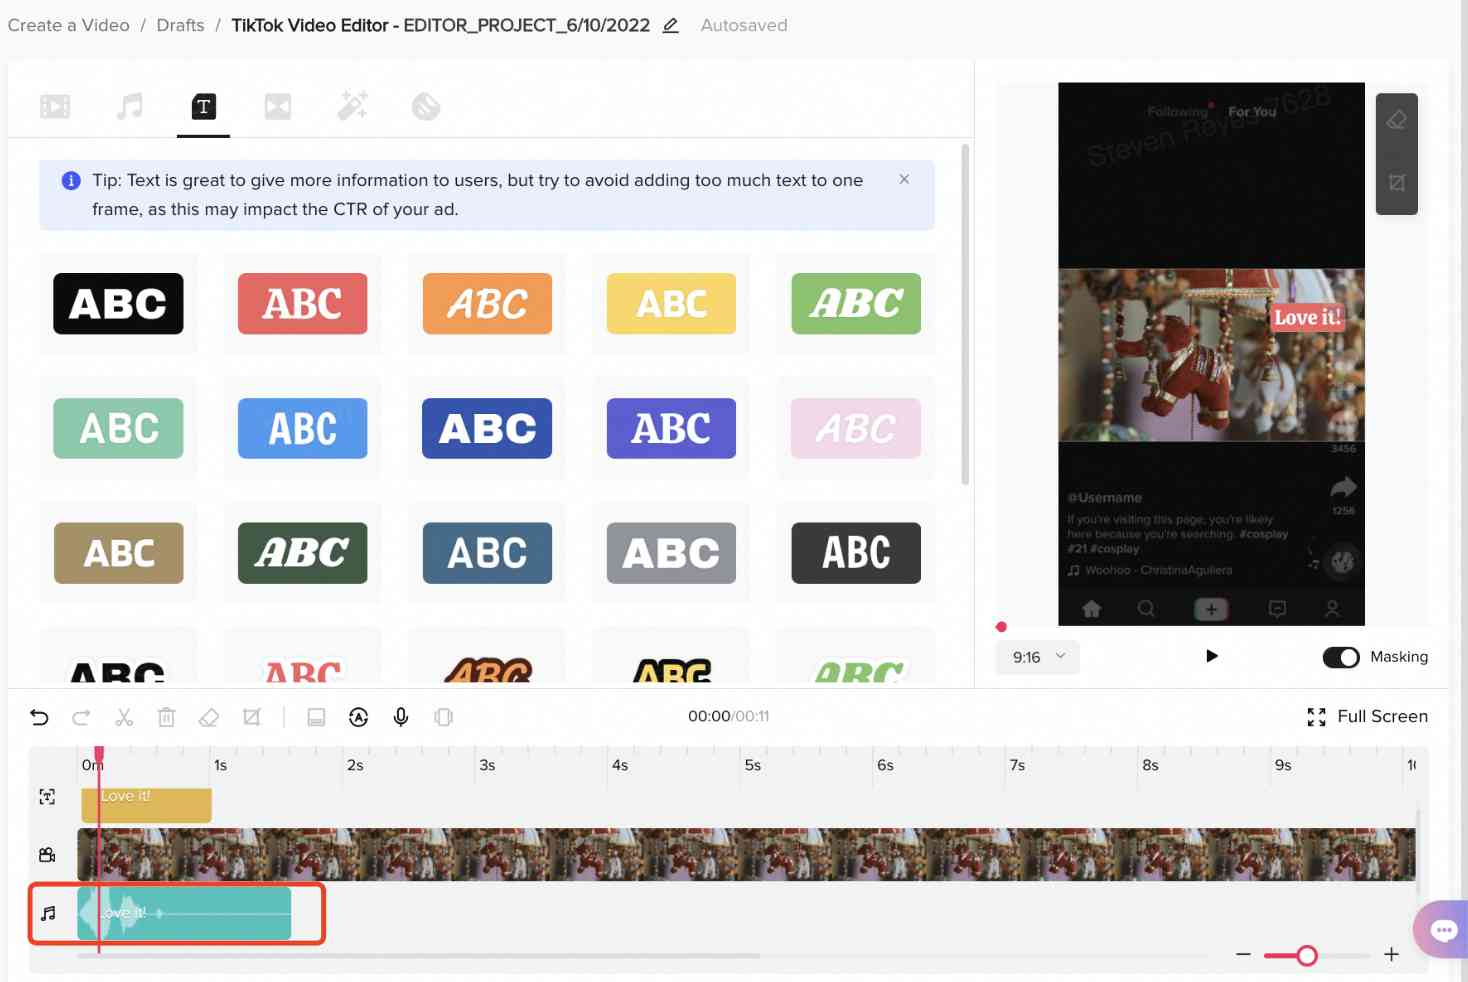Open the magic wand effects tab
The height and width of the screenshot is (982, 1468).
point(352,106)
